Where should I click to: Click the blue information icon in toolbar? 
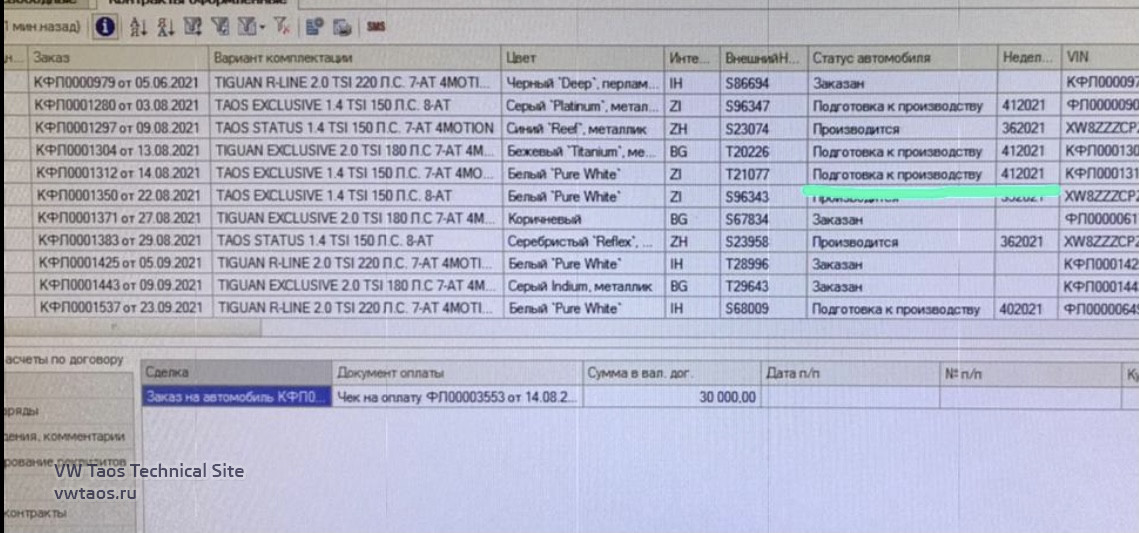click(x=104, y=26)
